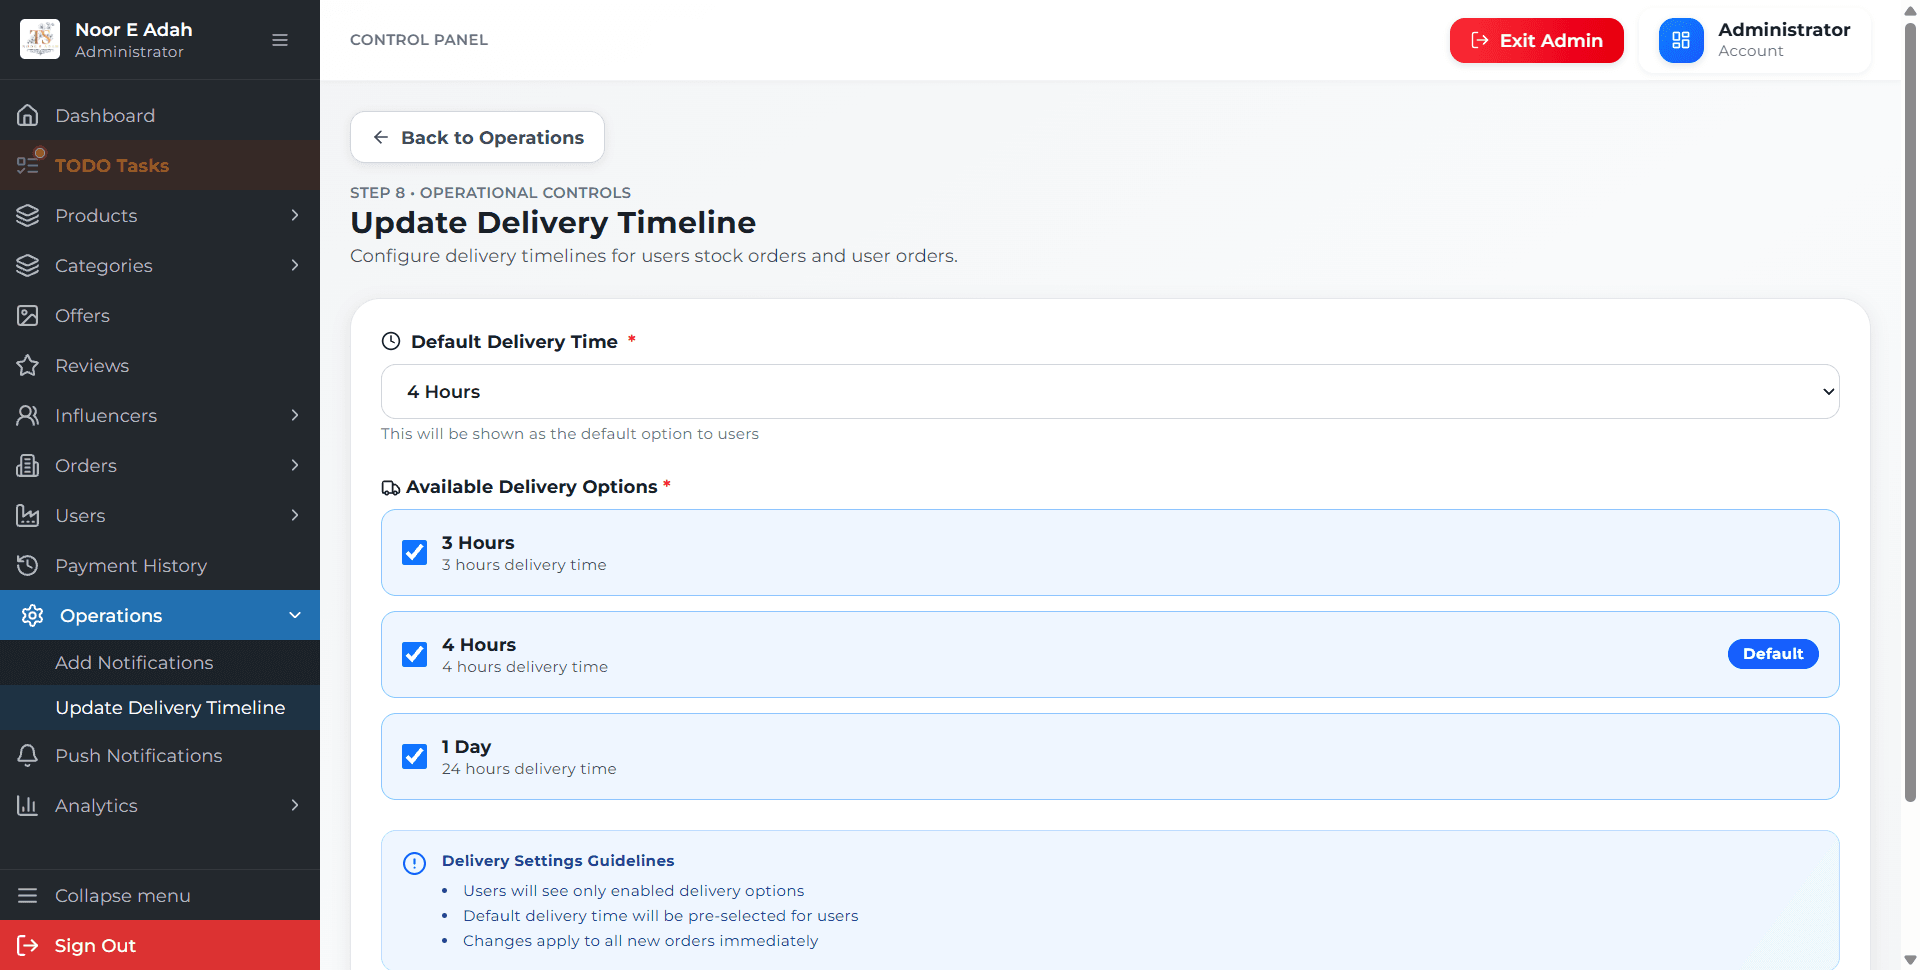Uncheck the 4 Hours delivery option
Image resolution: width=1920 pixels, height=970 pixels.
click(x=414, y=654)
